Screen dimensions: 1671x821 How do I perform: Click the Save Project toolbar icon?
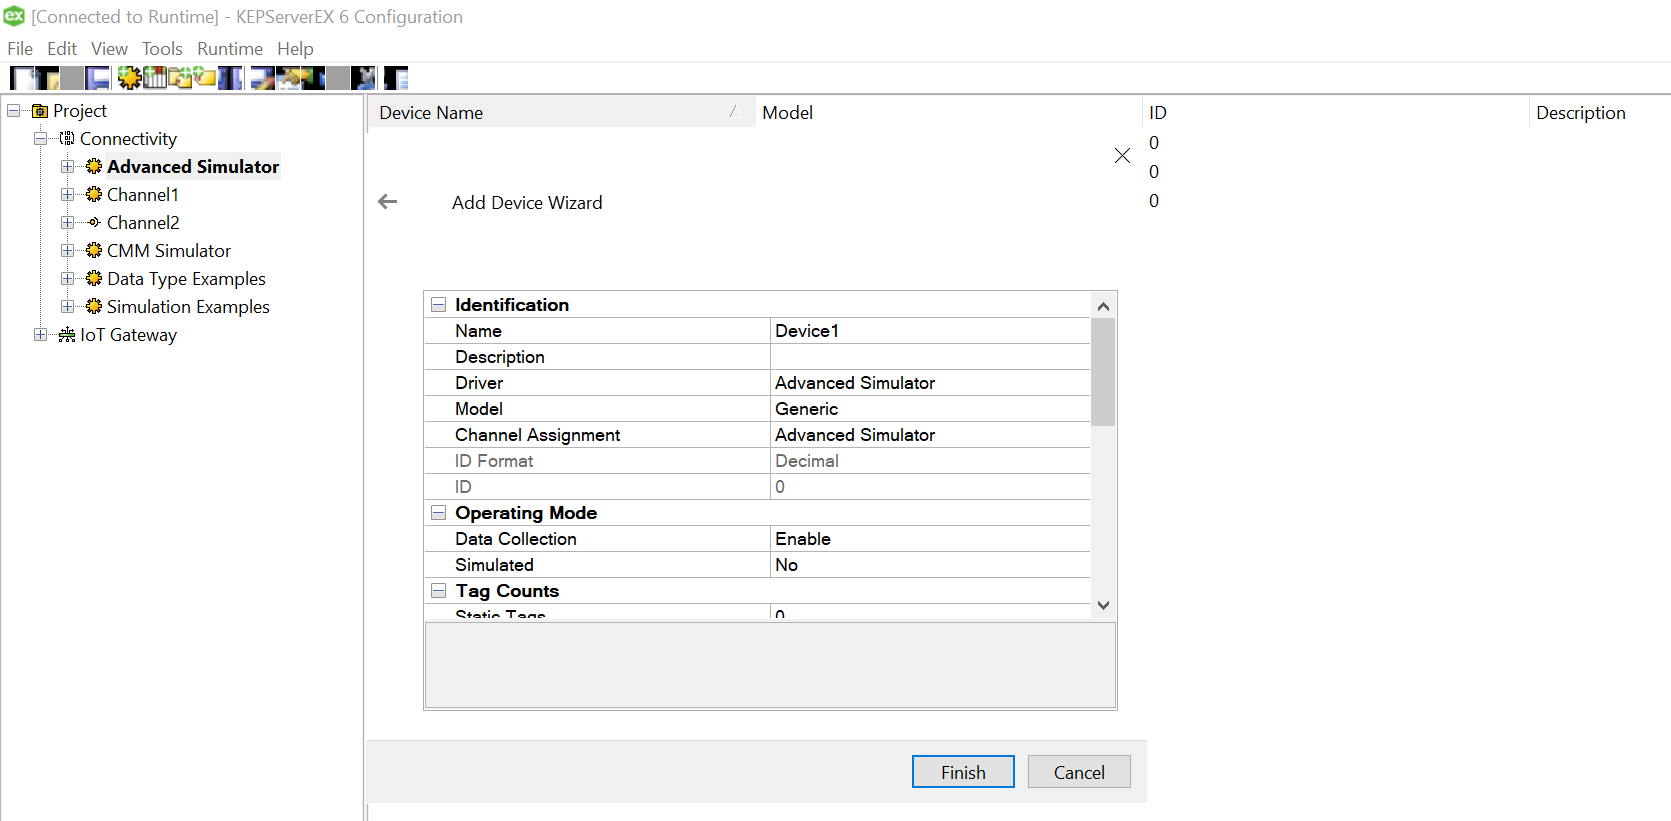coord(98,78)
